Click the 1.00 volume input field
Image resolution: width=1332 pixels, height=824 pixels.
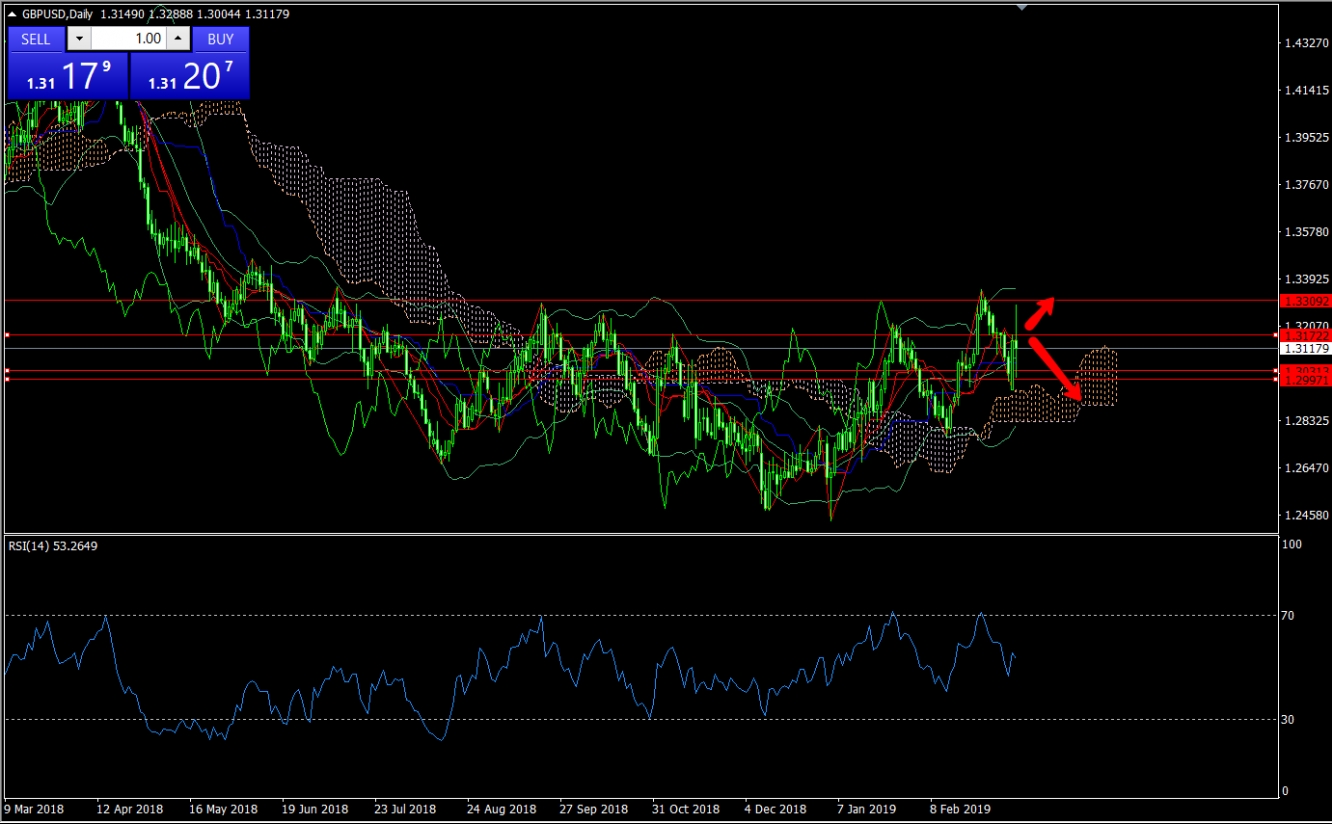129,39
